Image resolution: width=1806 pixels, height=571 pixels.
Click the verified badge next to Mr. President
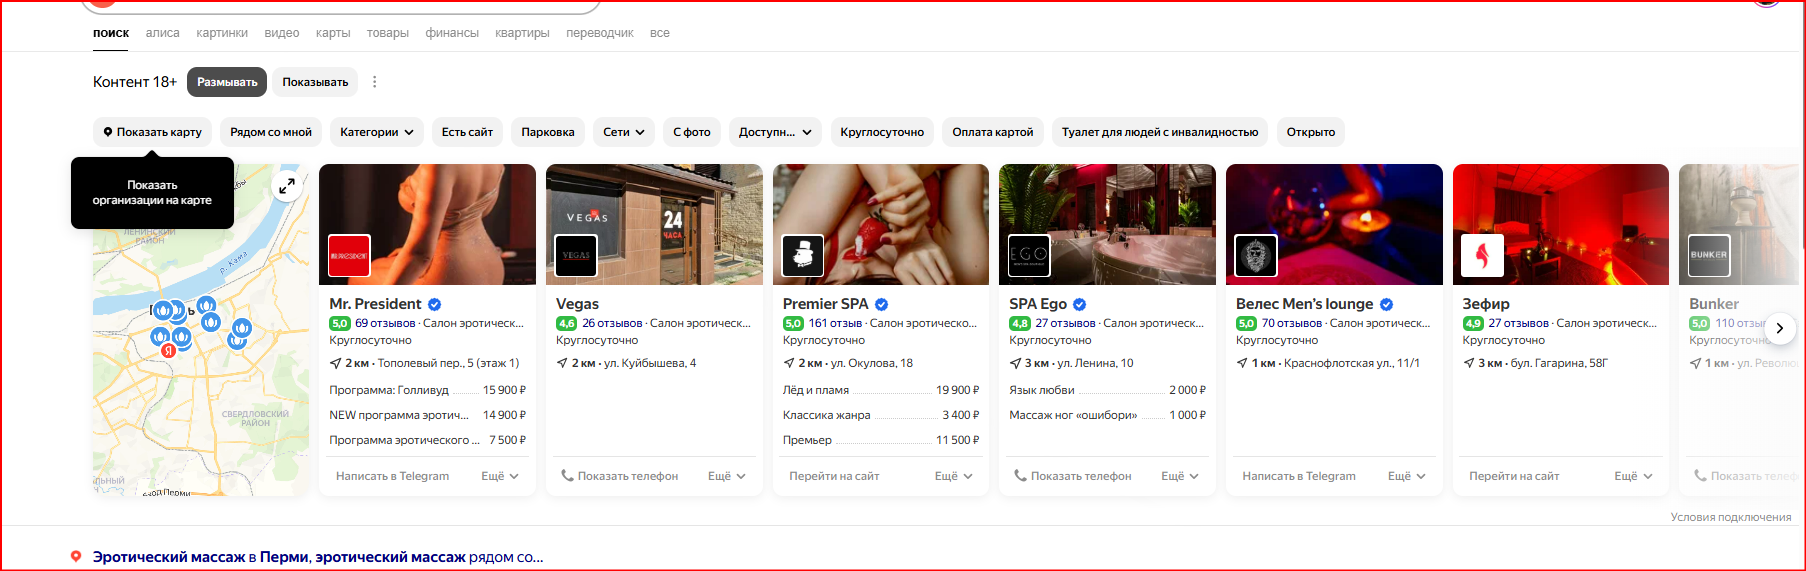pyautogui.click(x=435, y=305)
